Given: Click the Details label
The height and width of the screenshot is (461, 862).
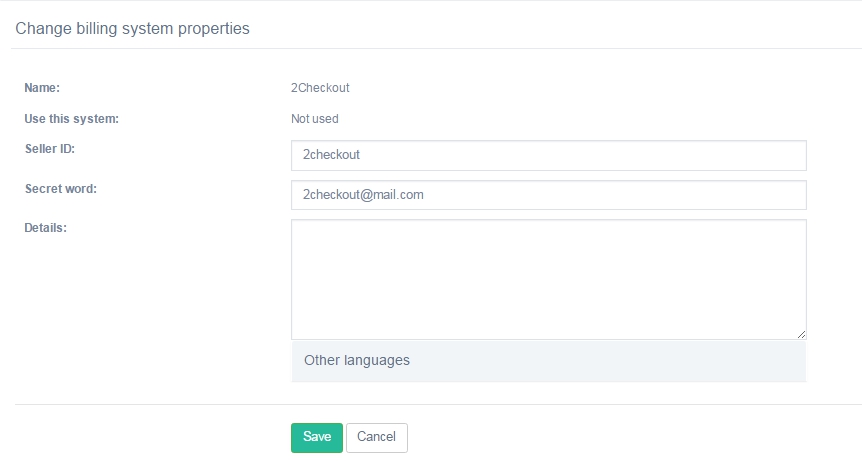Looking at the screenshot, I should pos(45,228).
